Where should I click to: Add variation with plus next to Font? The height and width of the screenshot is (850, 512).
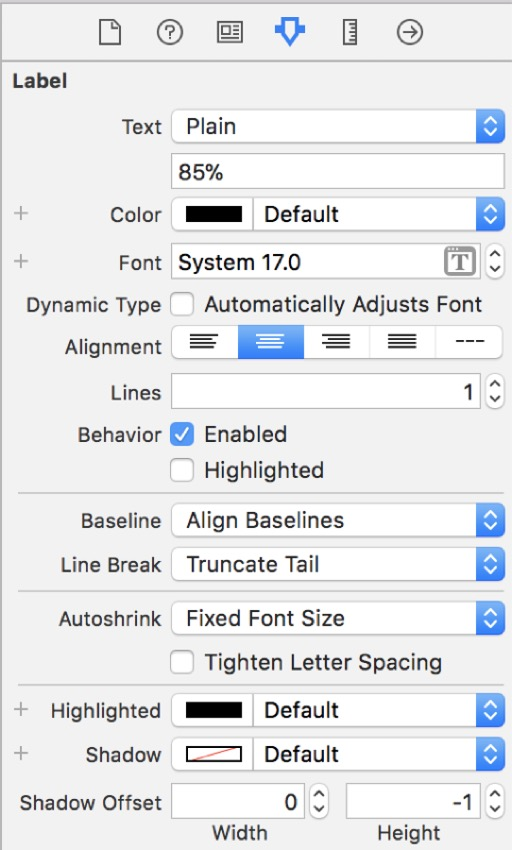[x=21, y=261]
